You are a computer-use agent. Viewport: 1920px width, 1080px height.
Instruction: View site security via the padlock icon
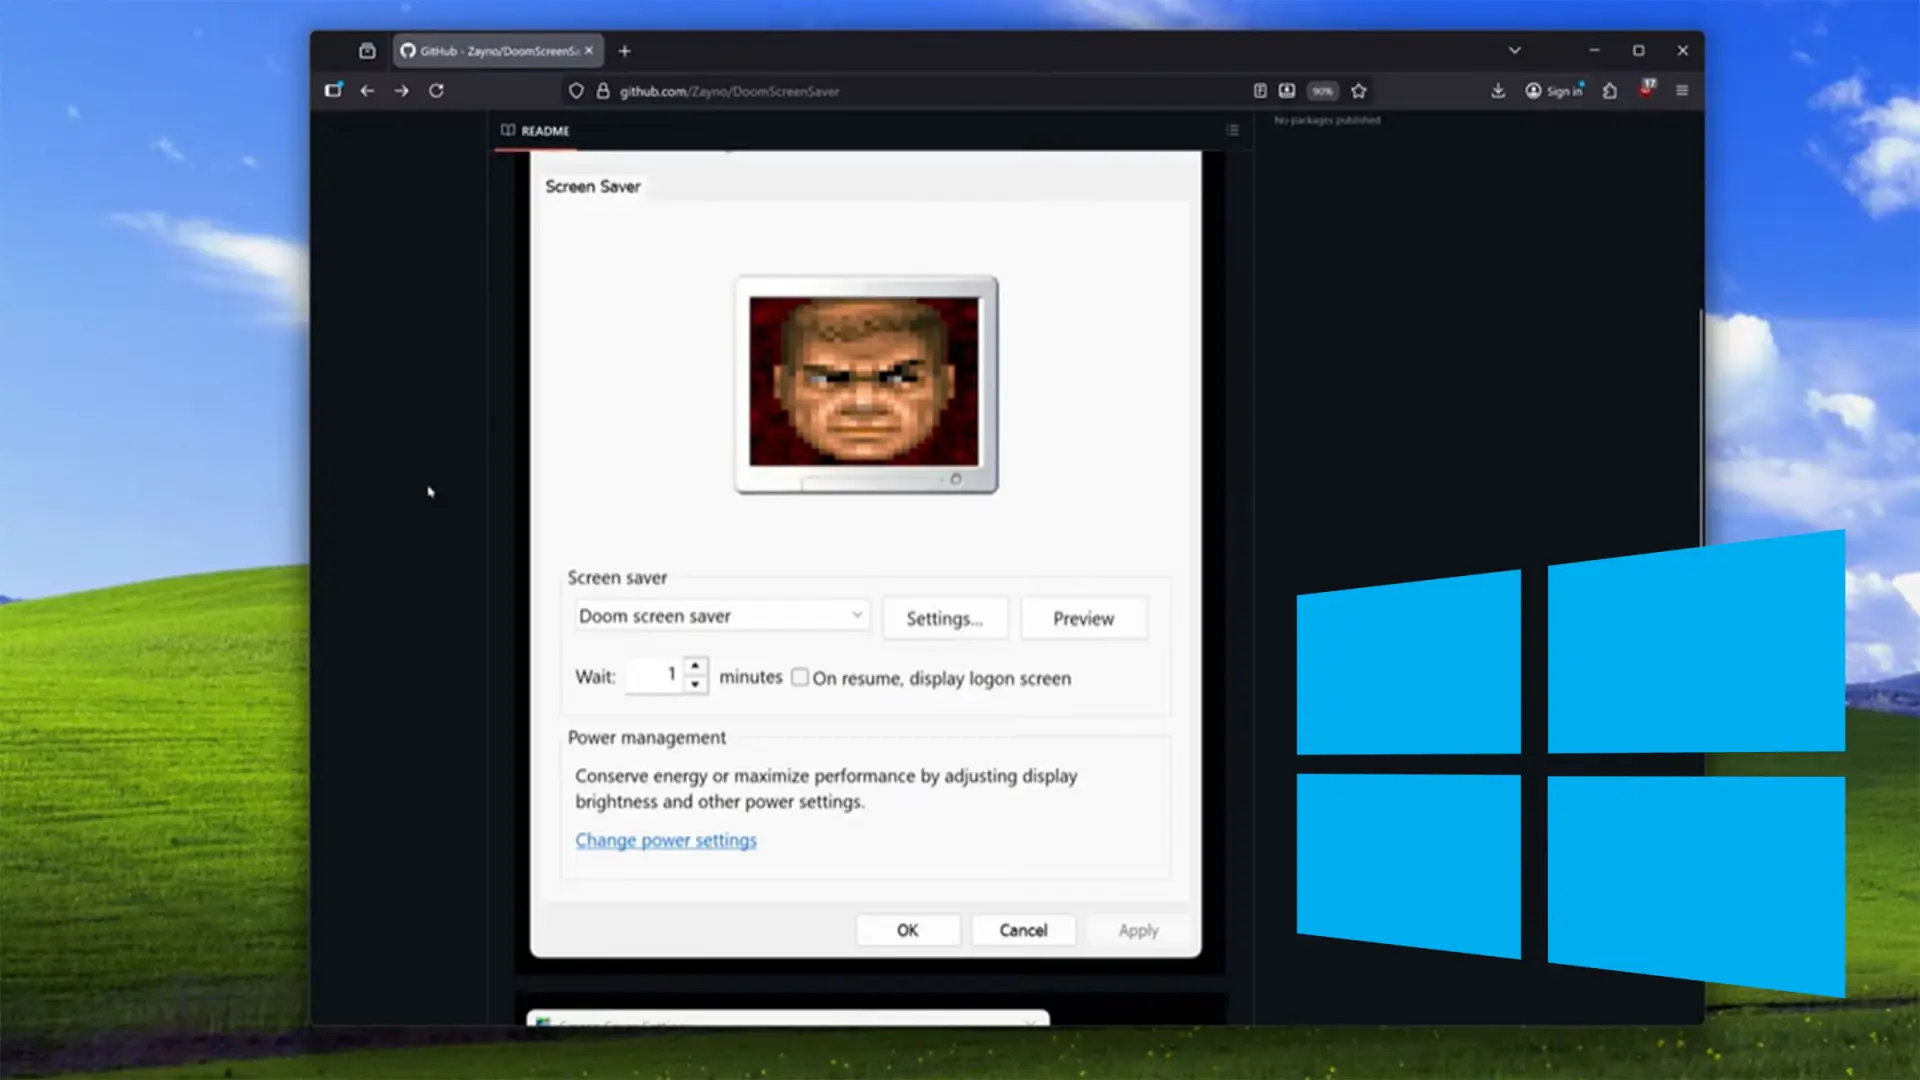pos(602,91)
